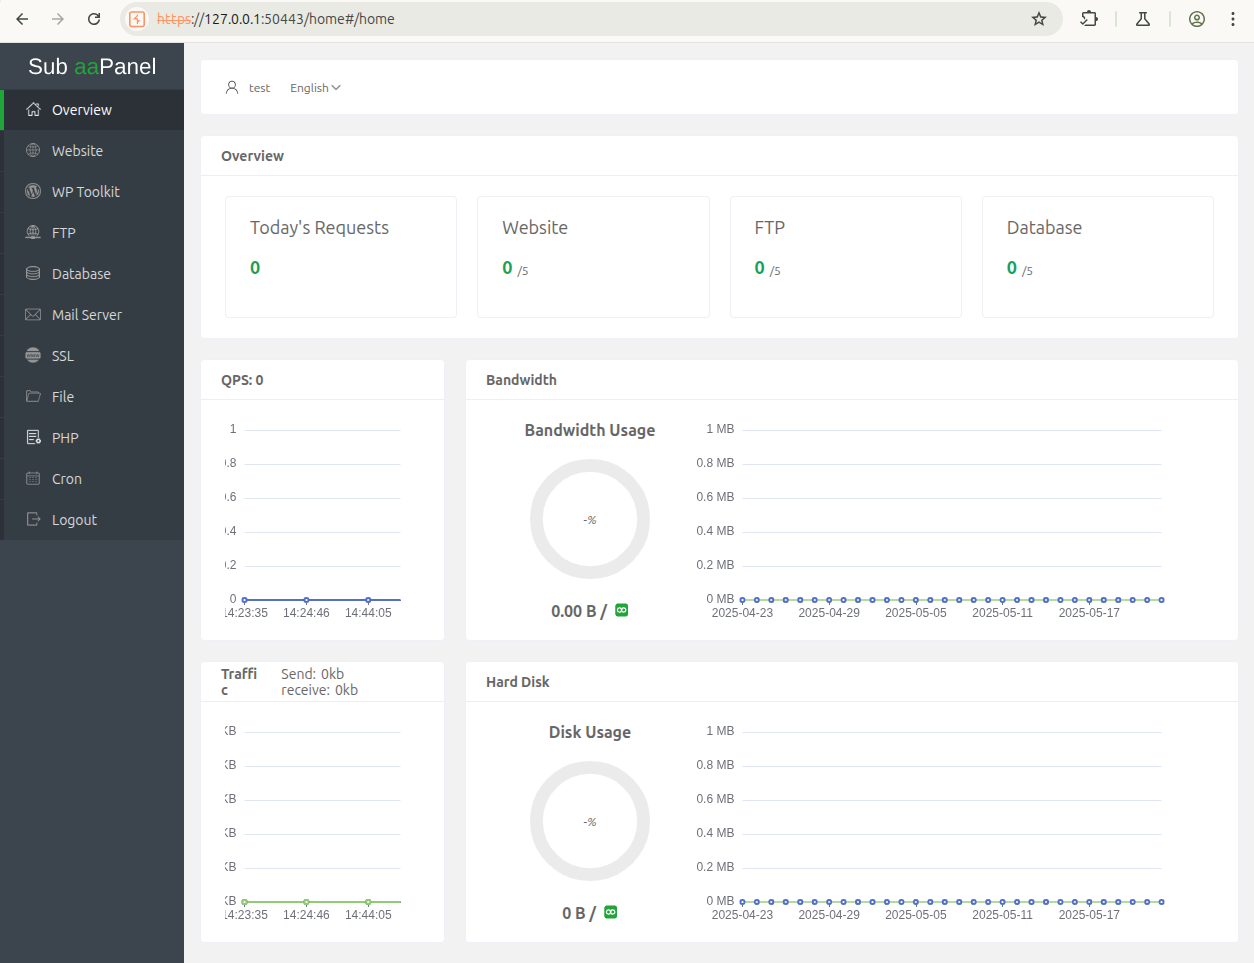
Task: Click the Mail Server envelope icon
Action: [33, 315]
